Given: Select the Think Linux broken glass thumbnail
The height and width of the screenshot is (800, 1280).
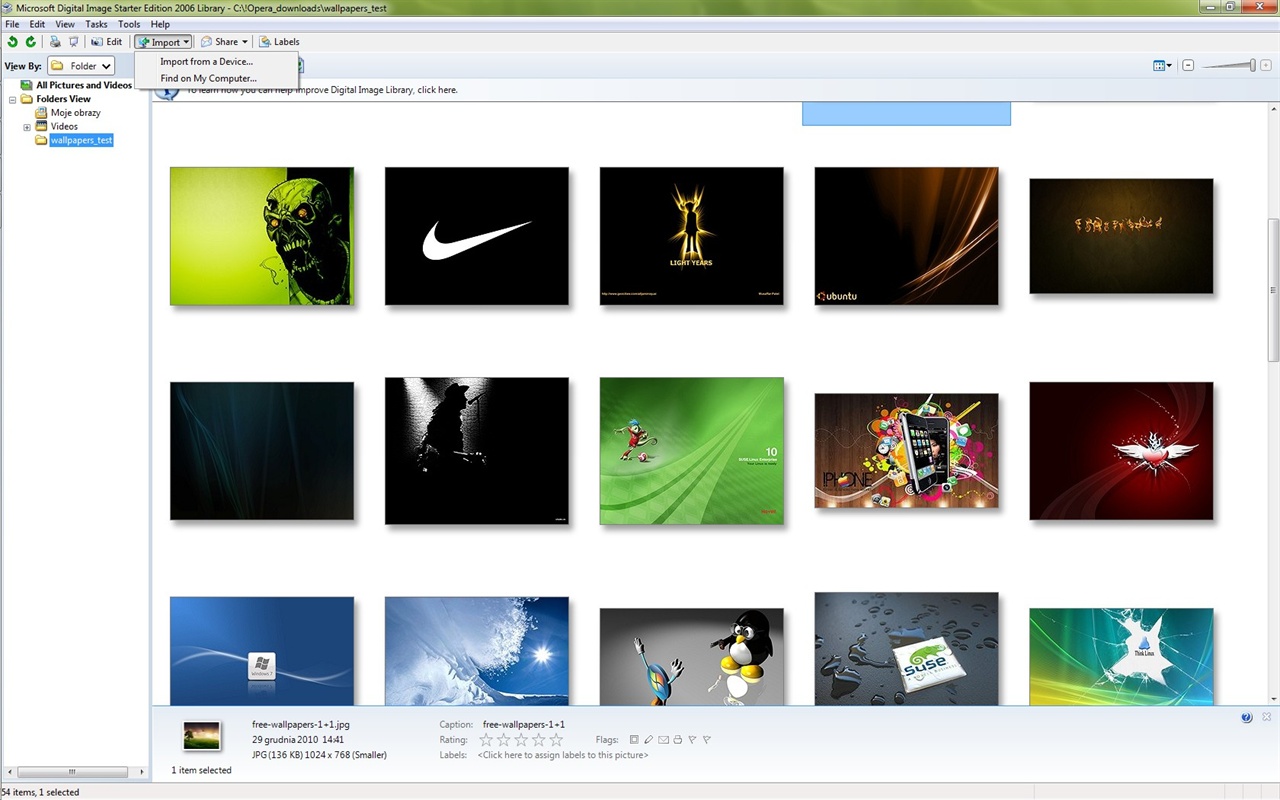Looking at the screenshot, I should [x=1122, y=657].
